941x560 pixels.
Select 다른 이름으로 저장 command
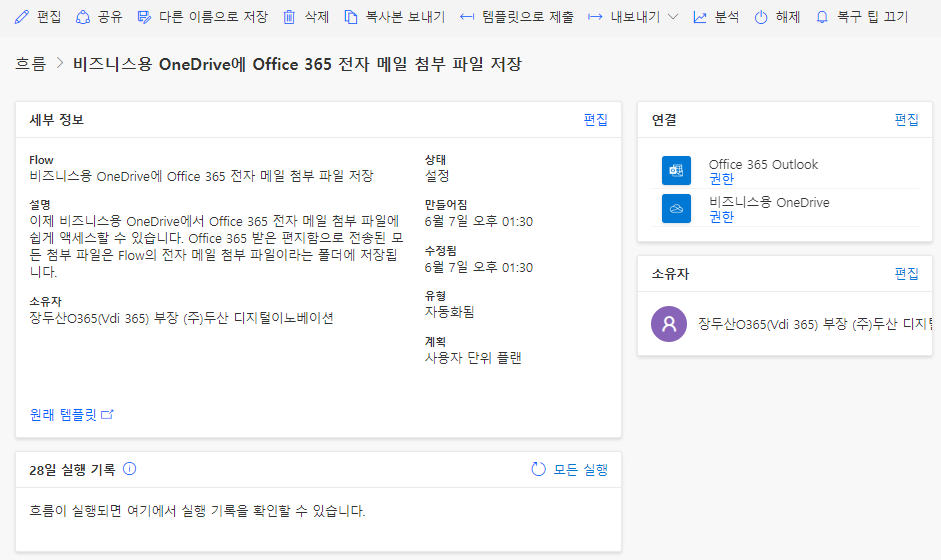coord(213,17)
